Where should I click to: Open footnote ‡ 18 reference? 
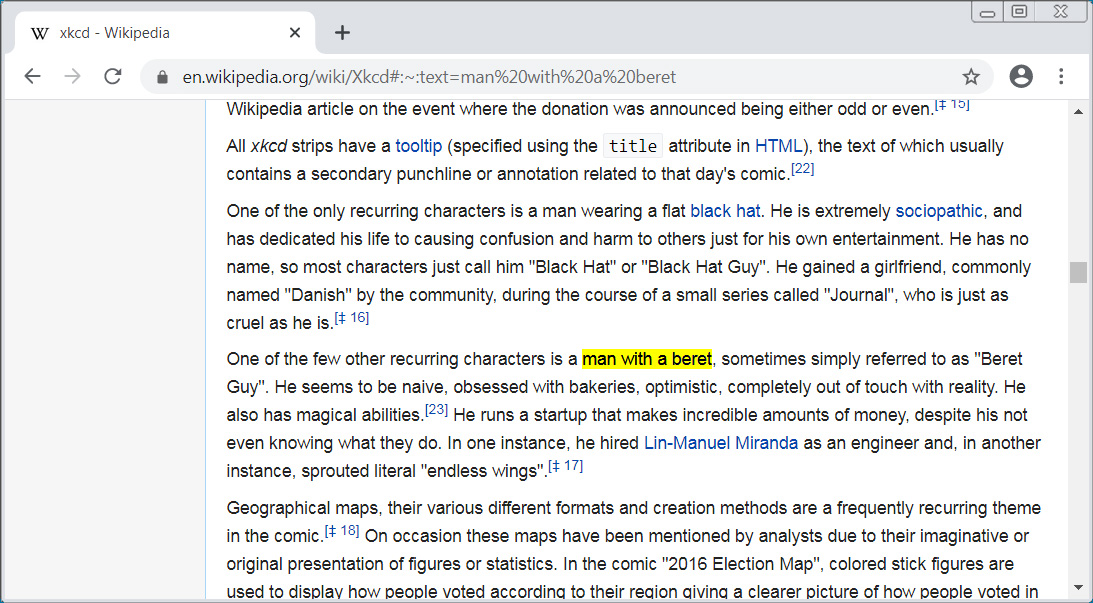pos(342,531)
